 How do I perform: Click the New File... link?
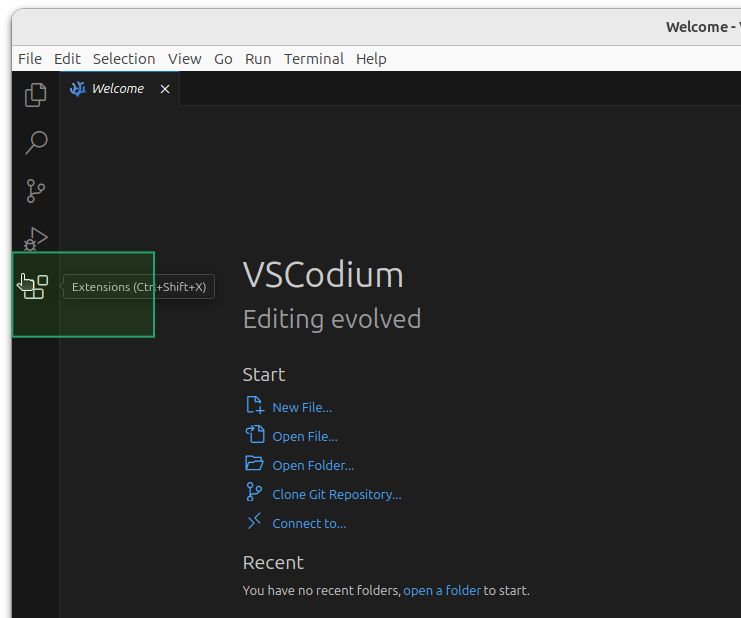click(x=302, y=407)
